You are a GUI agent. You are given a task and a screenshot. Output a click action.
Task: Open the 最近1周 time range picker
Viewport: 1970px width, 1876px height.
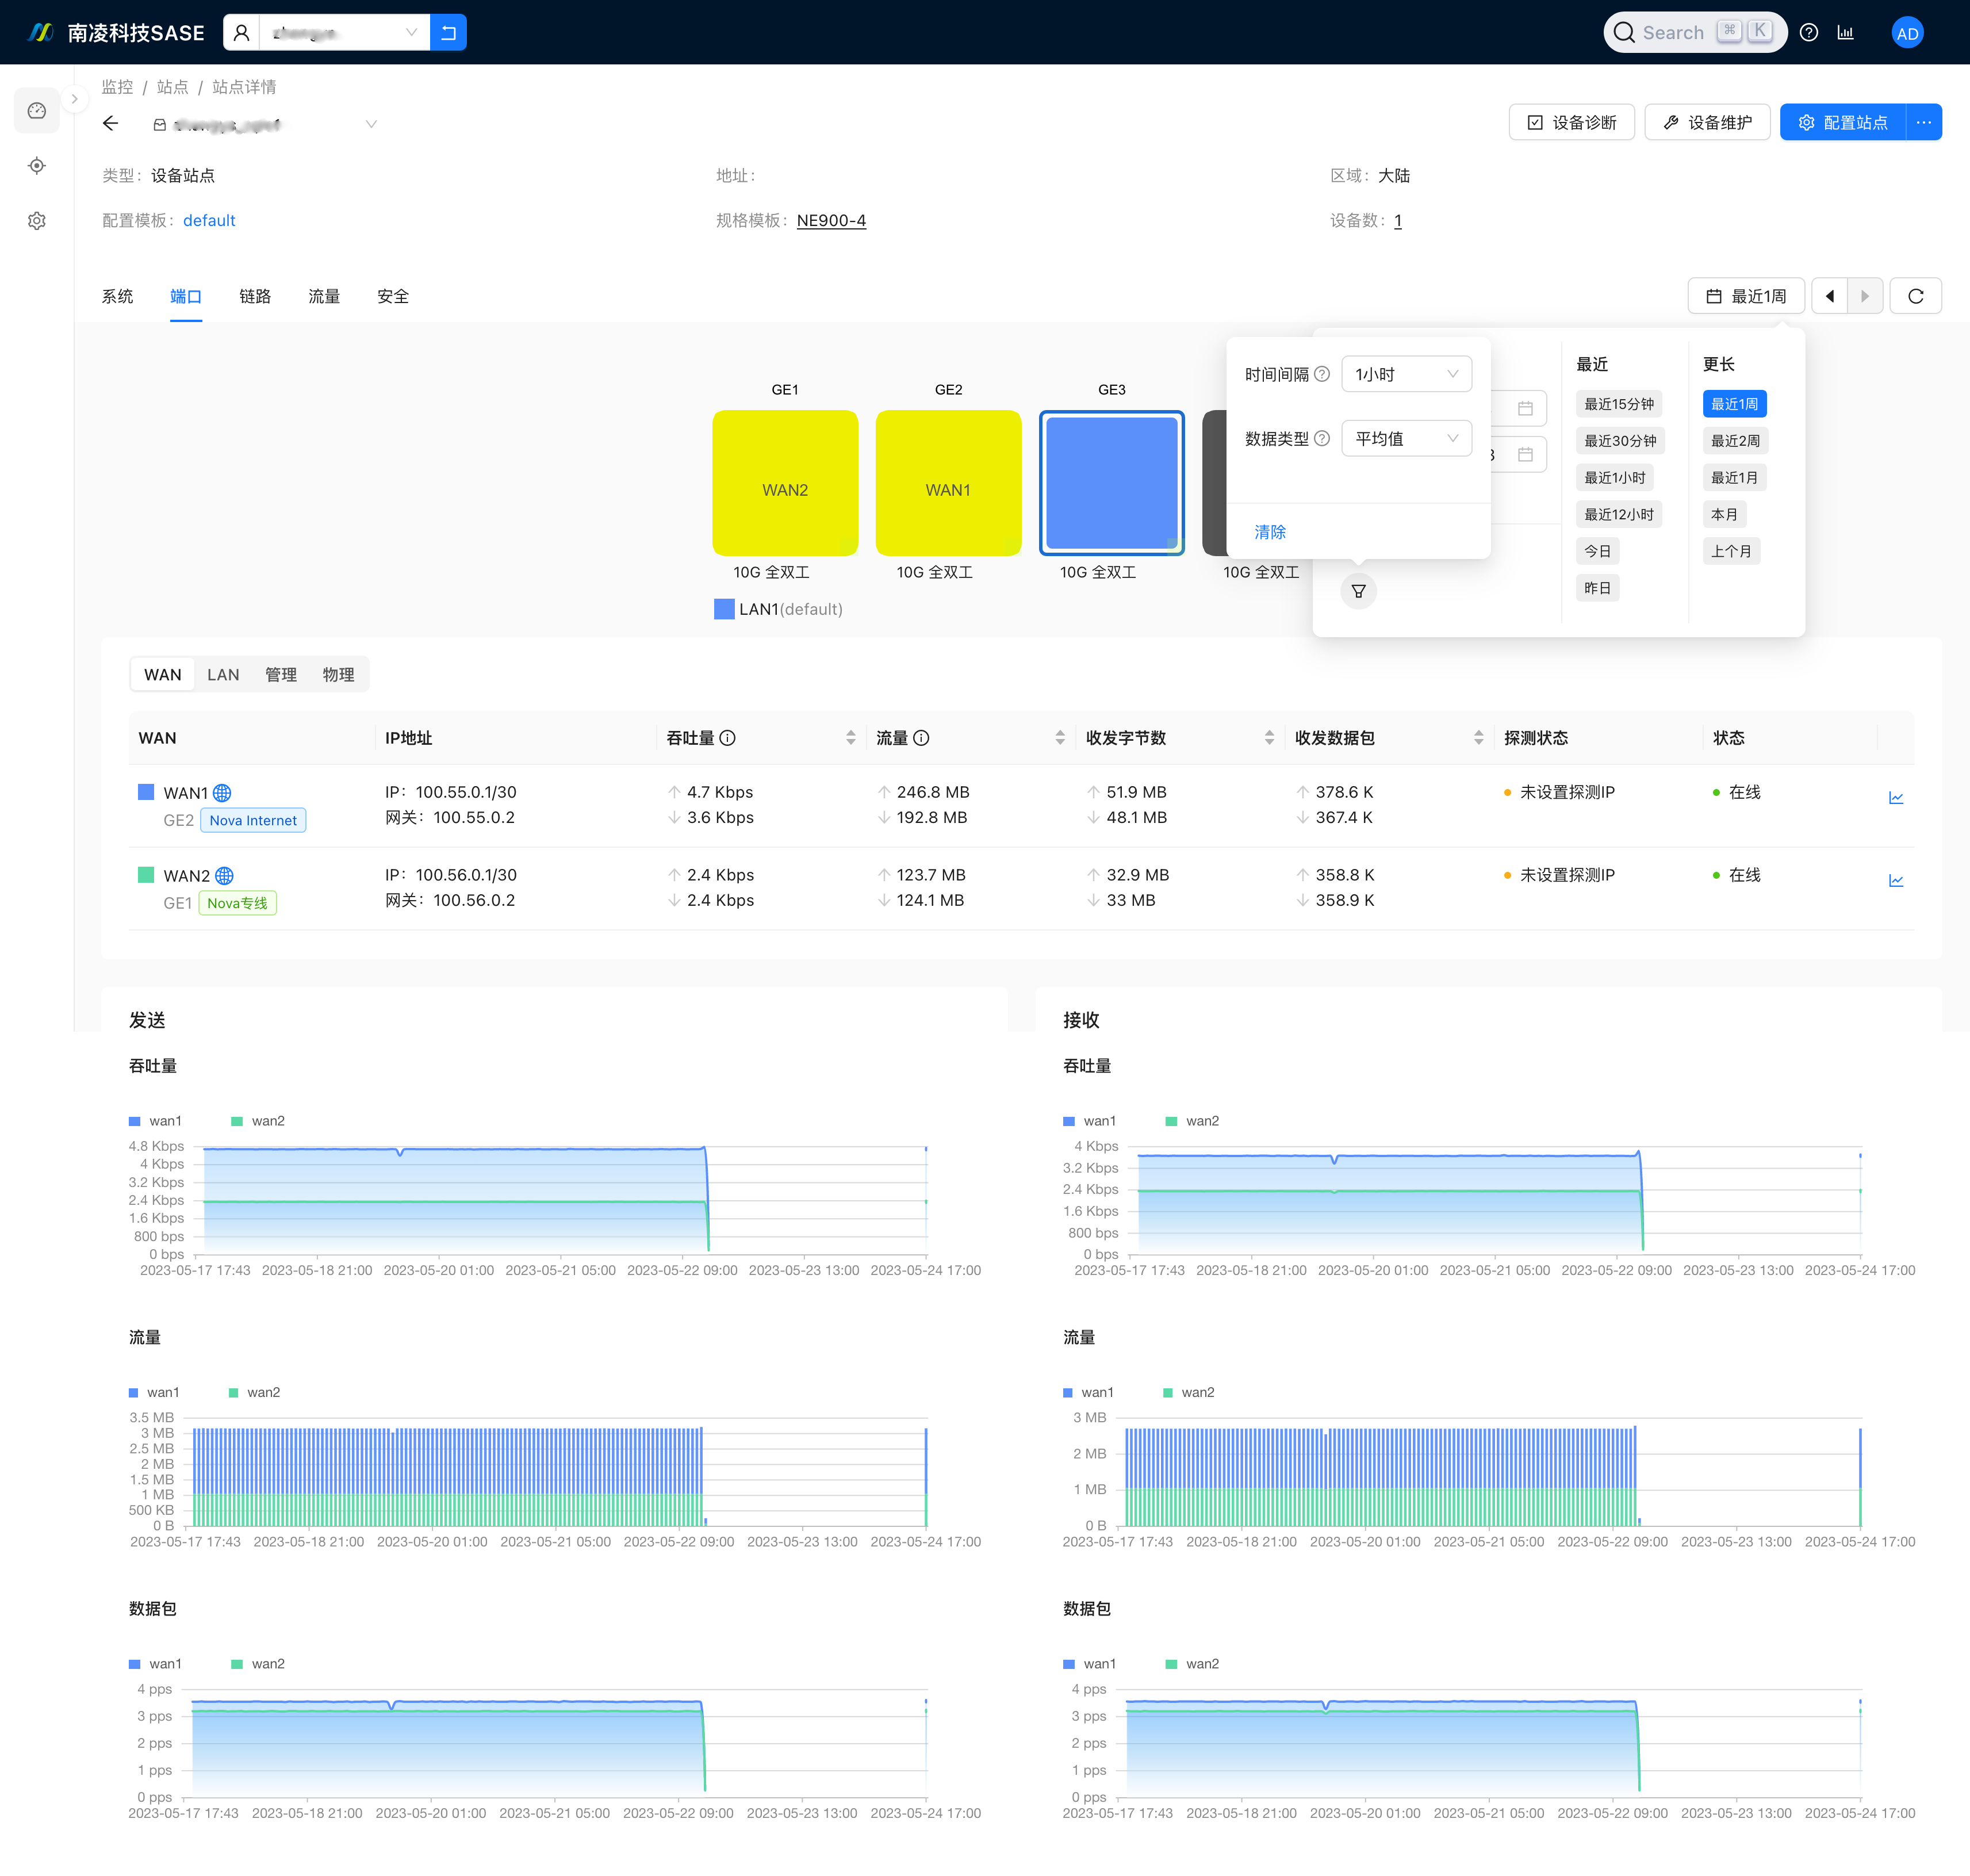coord(1746,296)
